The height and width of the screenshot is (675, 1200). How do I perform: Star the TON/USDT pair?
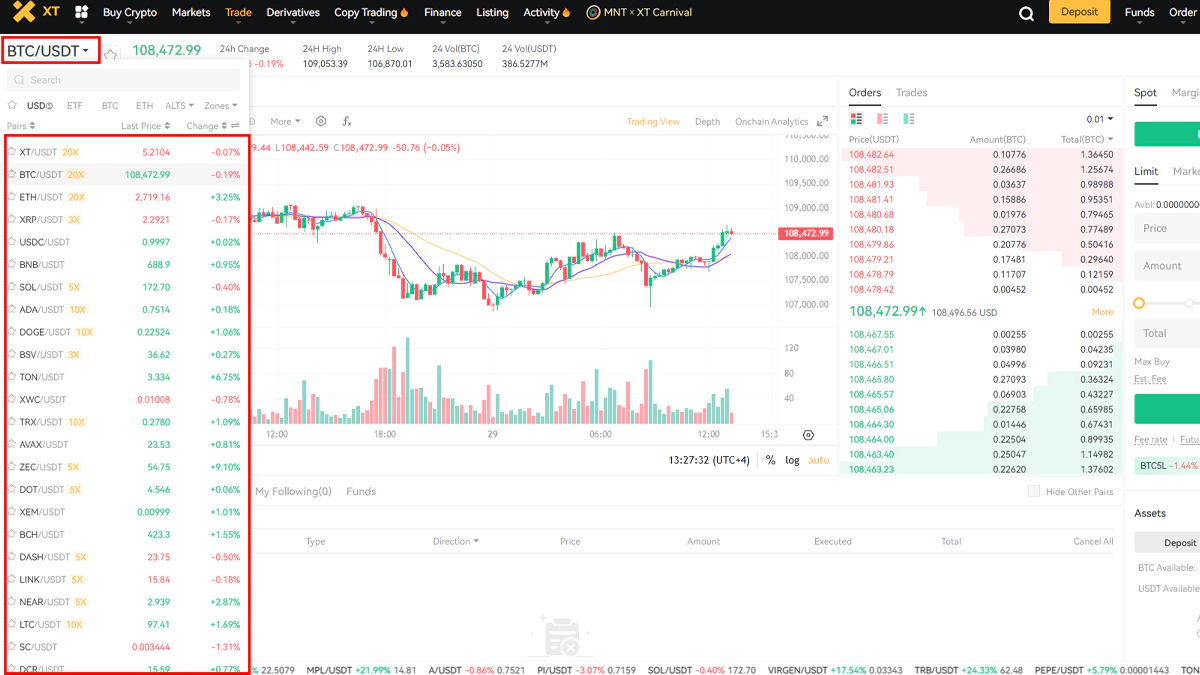12,377
